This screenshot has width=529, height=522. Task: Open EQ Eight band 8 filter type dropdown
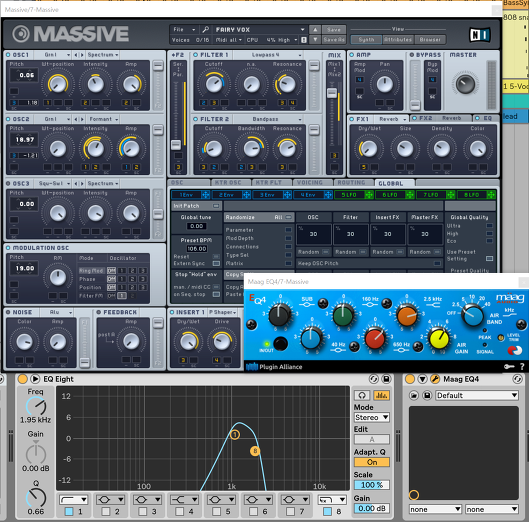point(332,500)
